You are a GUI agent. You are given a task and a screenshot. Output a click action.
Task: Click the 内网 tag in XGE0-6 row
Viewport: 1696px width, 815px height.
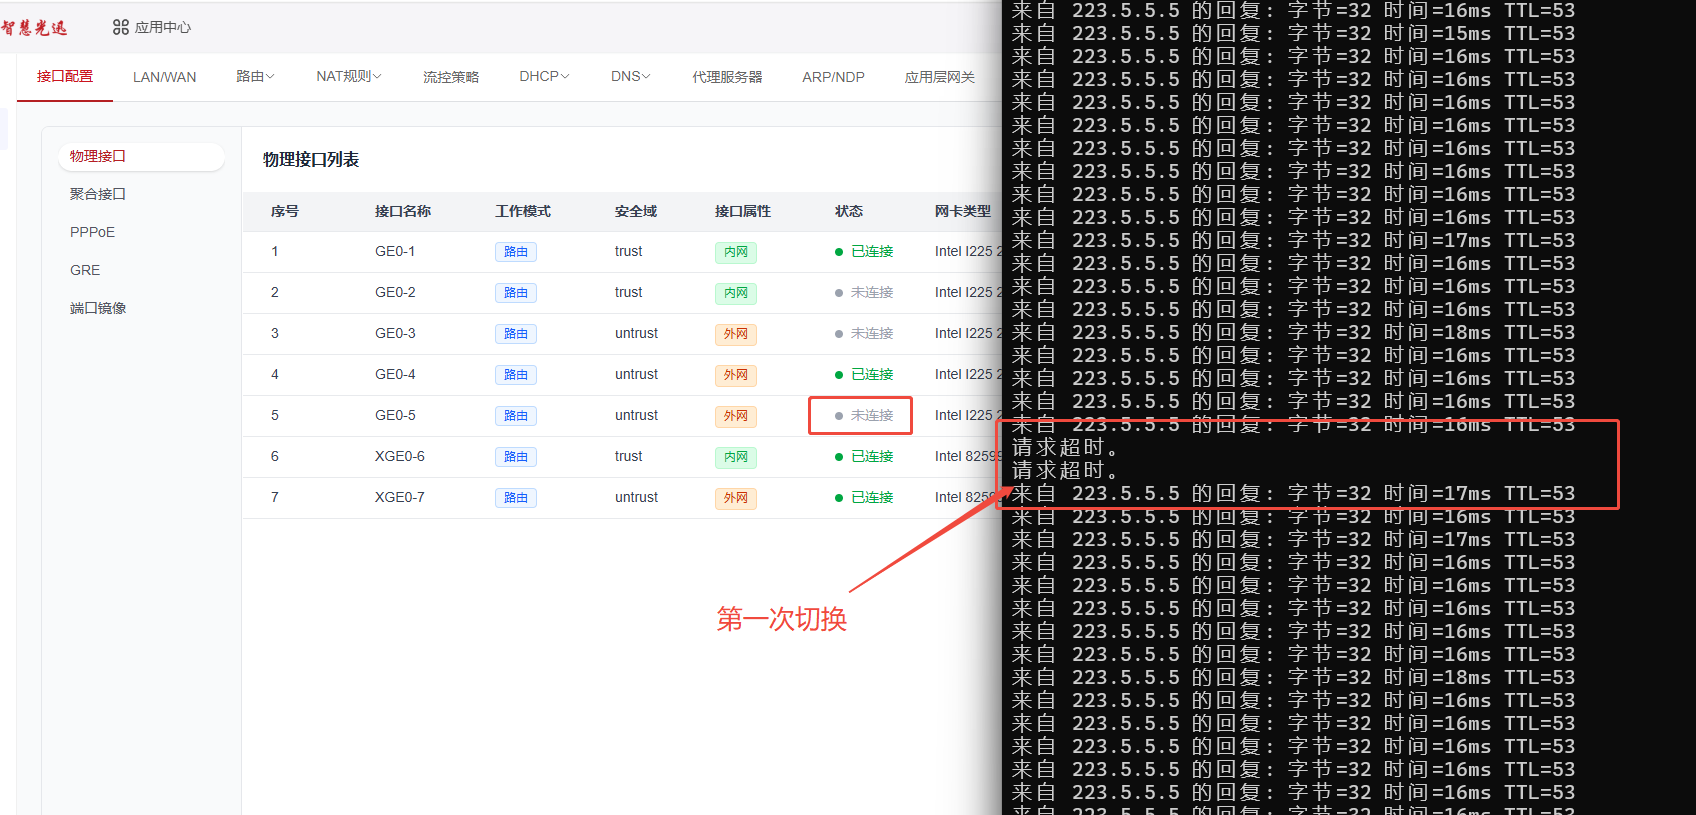[x=736, y=457]
